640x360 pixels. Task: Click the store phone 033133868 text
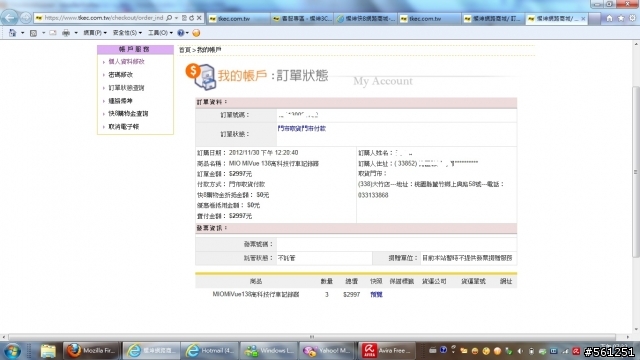click(373, 195)
